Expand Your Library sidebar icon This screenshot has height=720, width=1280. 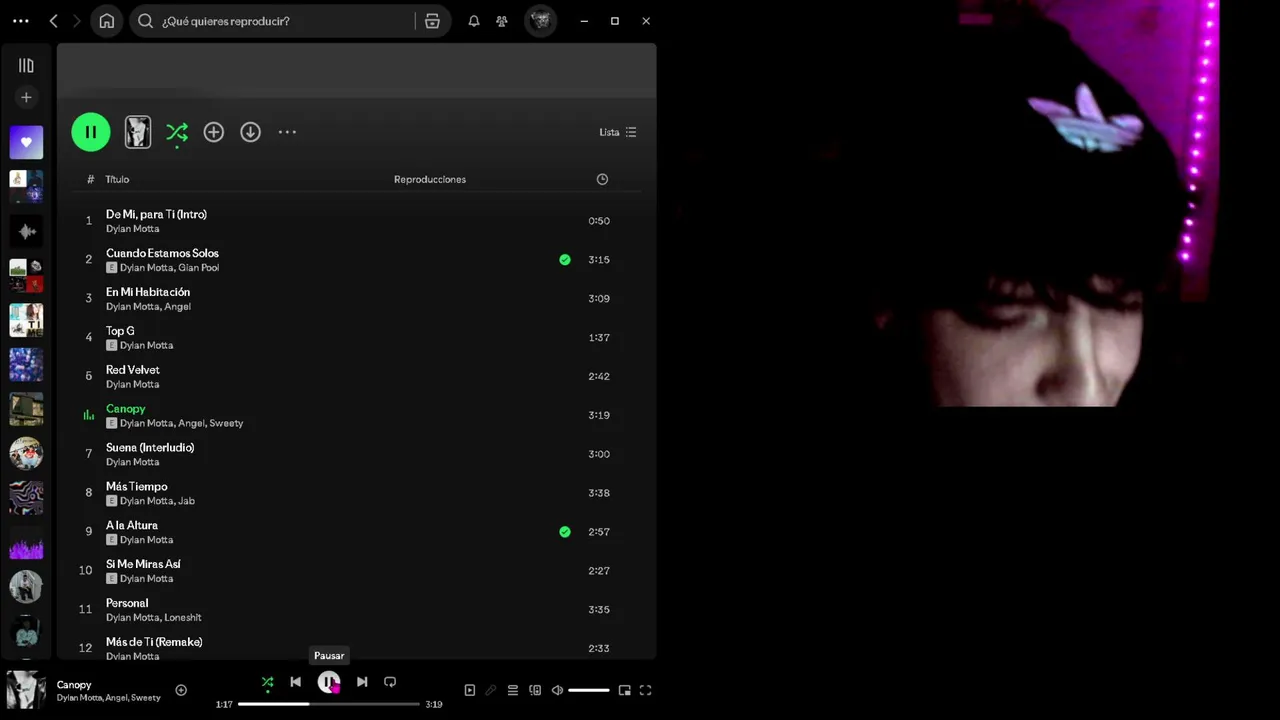(x=26, y=66)
